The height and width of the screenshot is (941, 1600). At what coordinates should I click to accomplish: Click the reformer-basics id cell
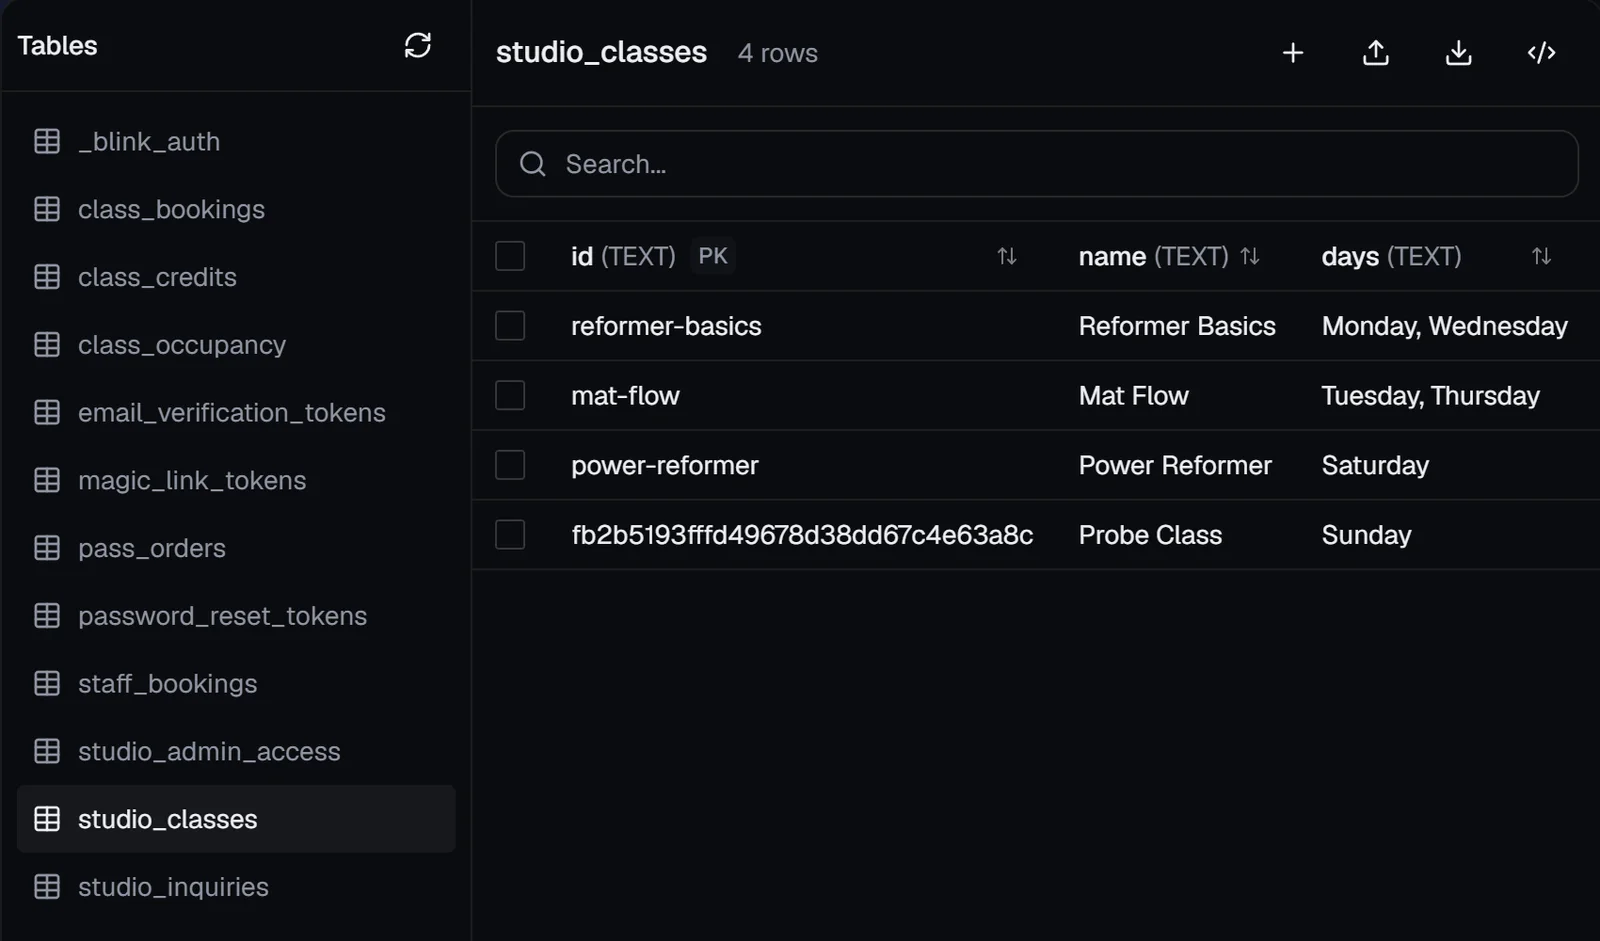tap(666, 326)
